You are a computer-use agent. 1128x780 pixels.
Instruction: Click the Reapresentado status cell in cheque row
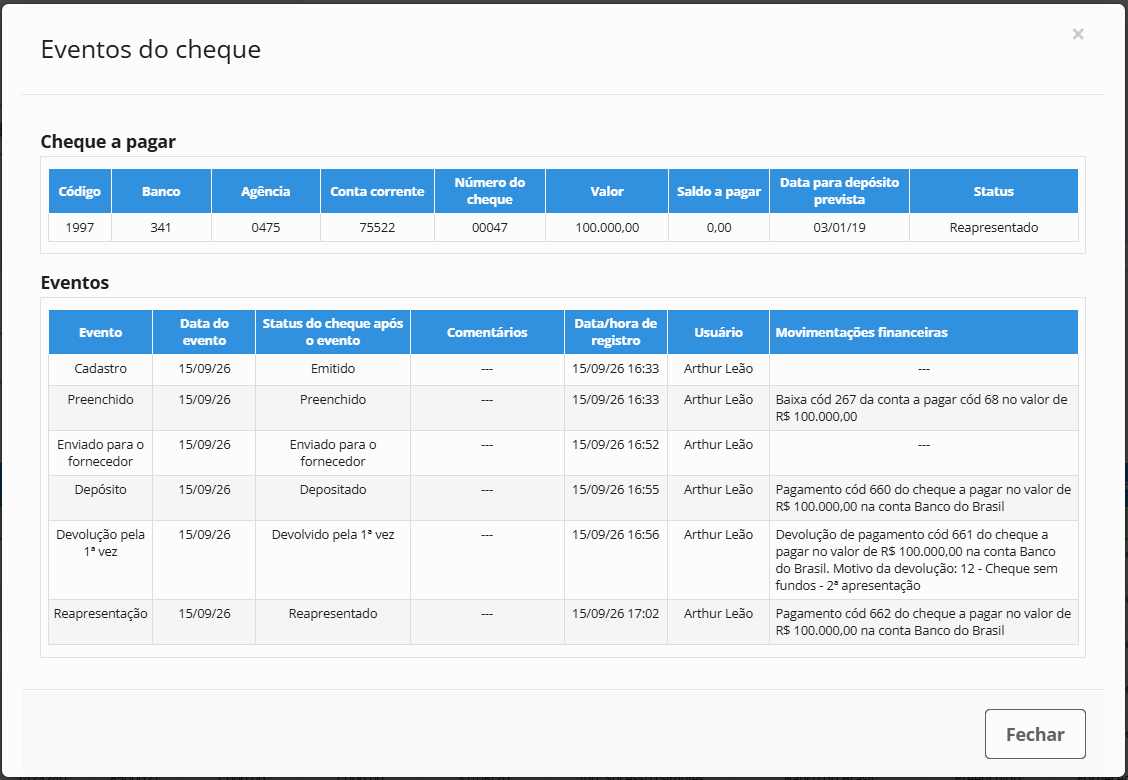[x=993, y=227]
